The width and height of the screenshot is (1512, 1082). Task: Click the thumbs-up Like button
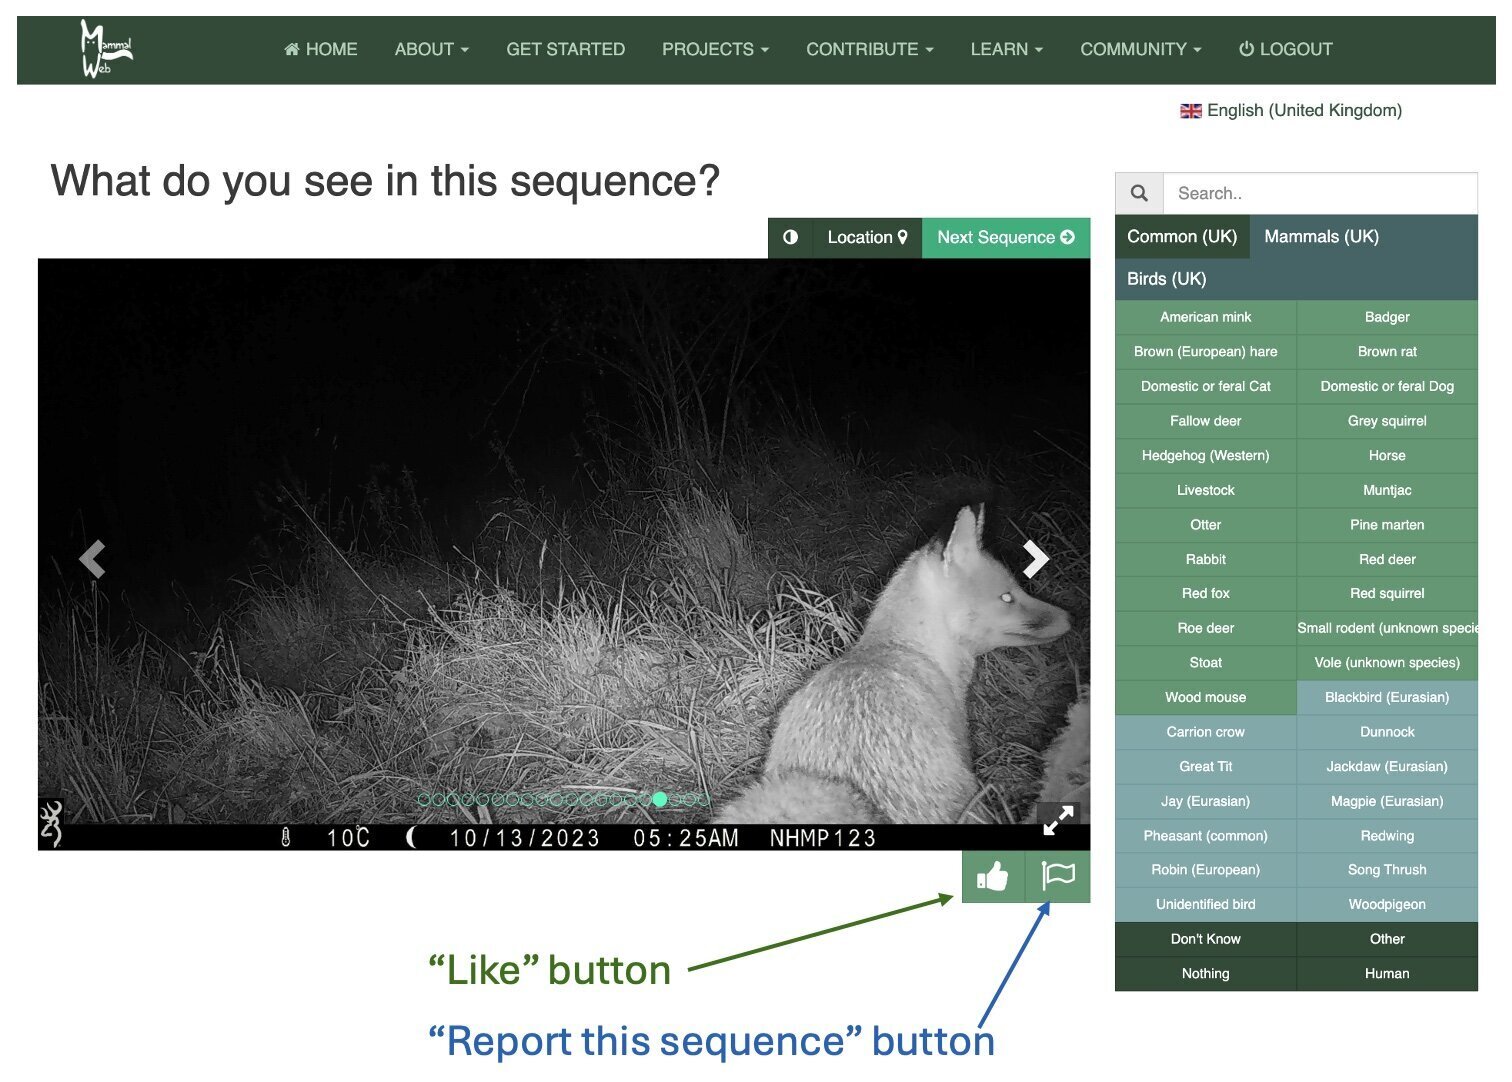(992, 877)
